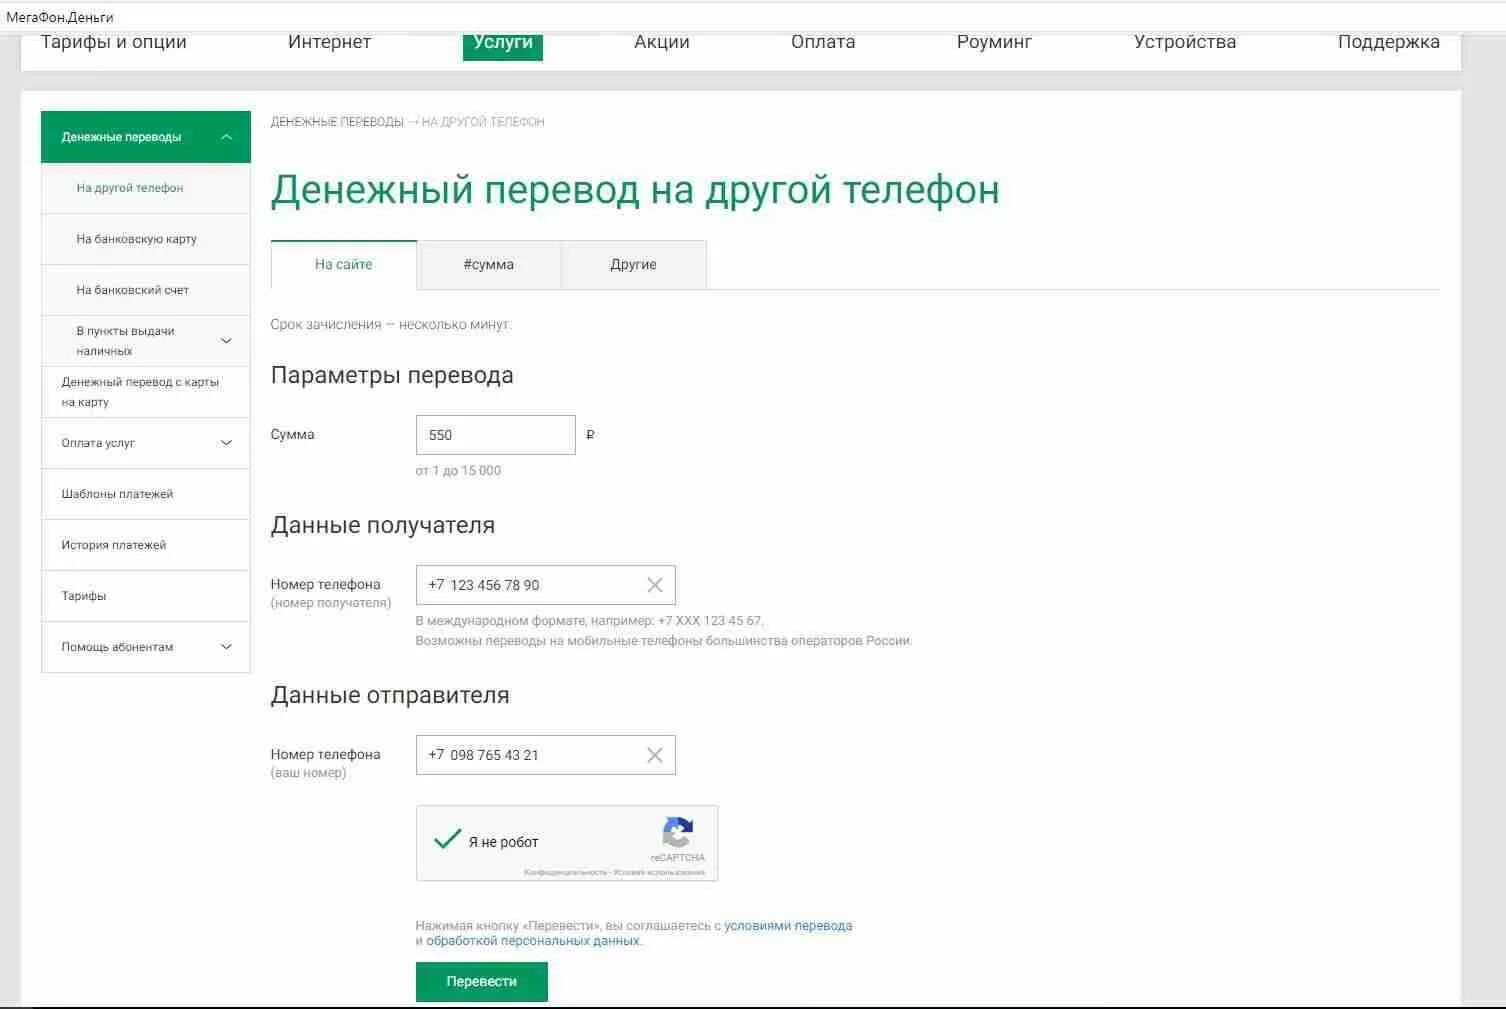
Task: Clear the sender phone number field
Action: [655, 755]
